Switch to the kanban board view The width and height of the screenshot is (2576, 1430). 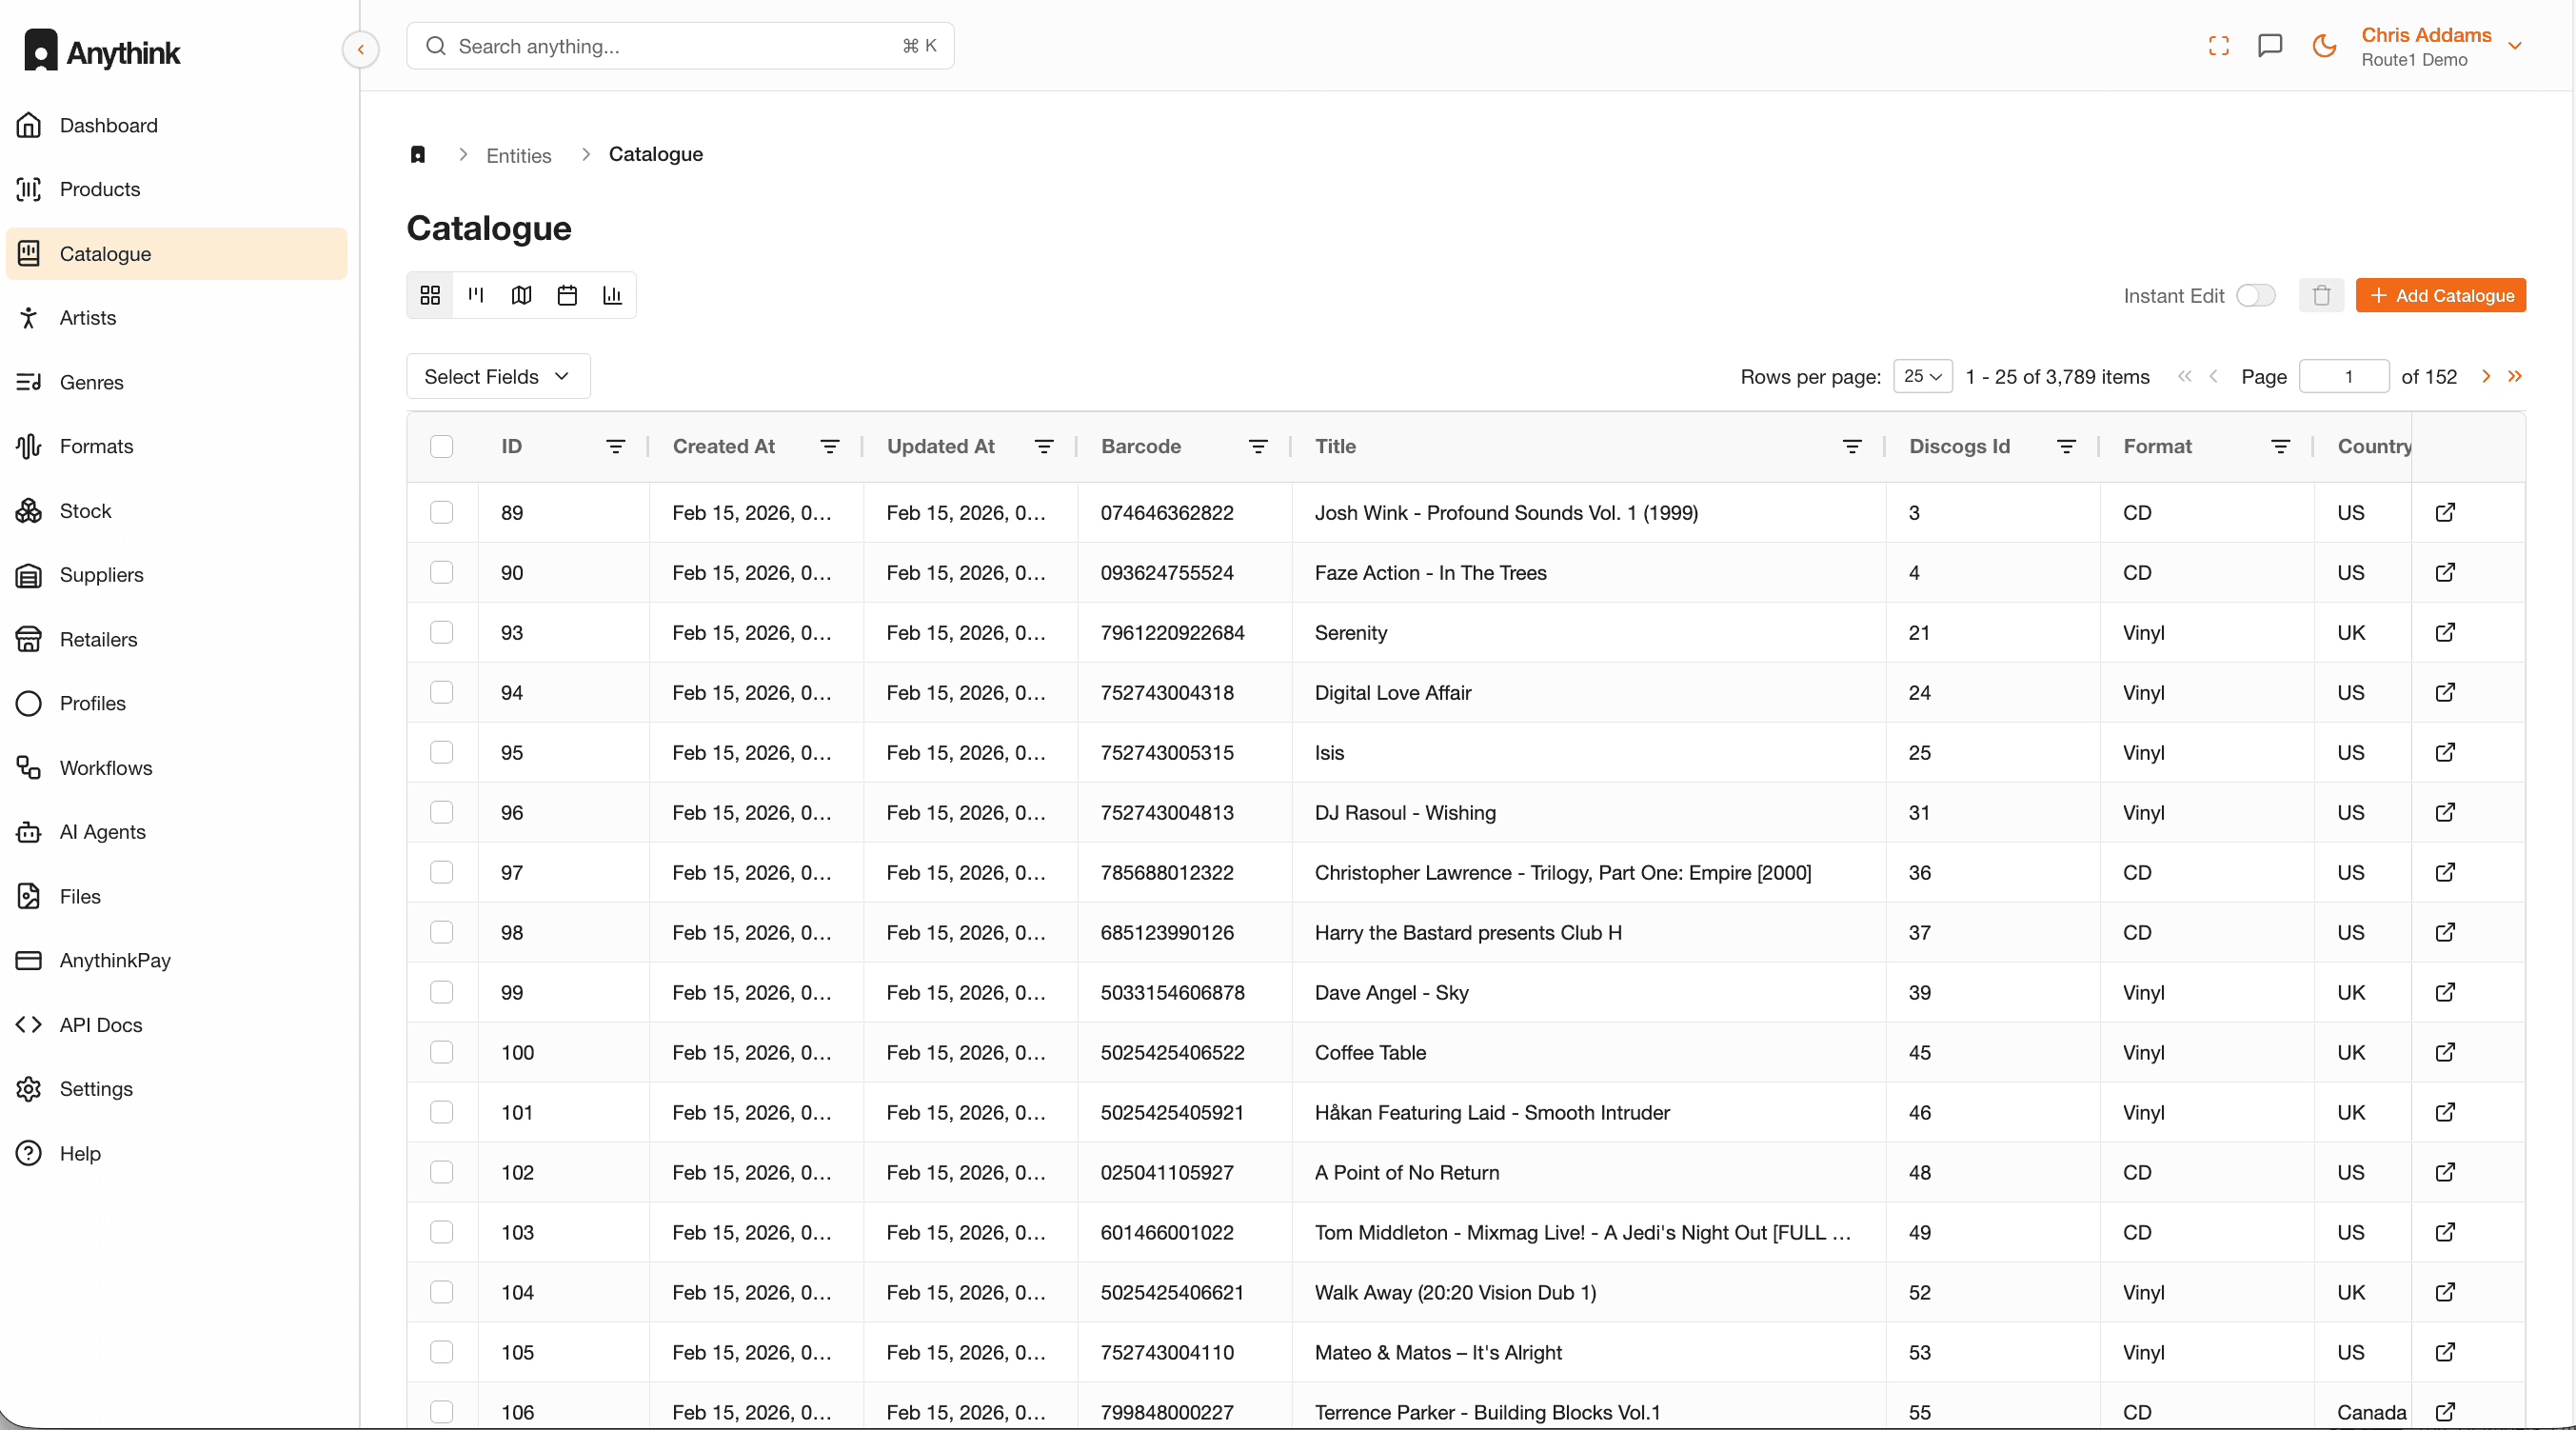pos(475,295)
